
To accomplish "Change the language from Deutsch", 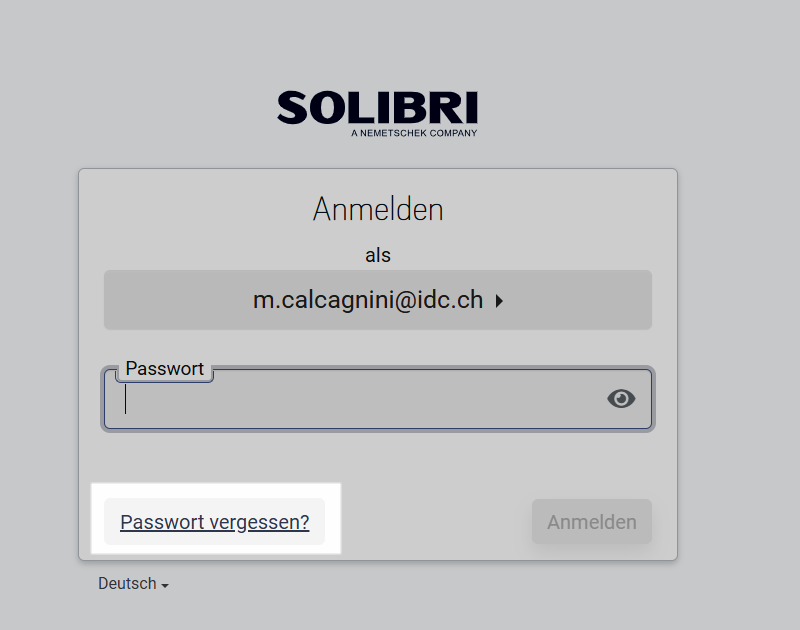I will click(x=133, y=584).
